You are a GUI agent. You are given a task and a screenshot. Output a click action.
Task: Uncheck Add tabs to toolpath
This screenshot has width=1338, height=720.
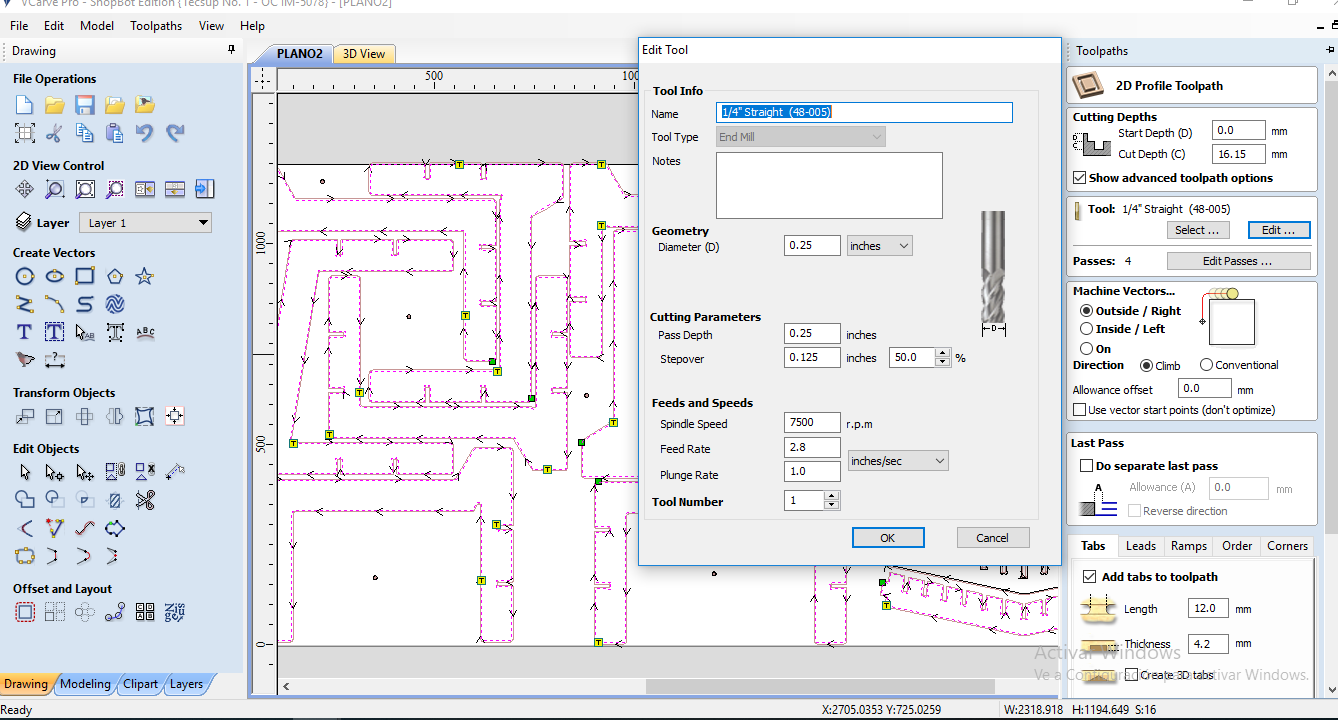(x=1090, y=577)
